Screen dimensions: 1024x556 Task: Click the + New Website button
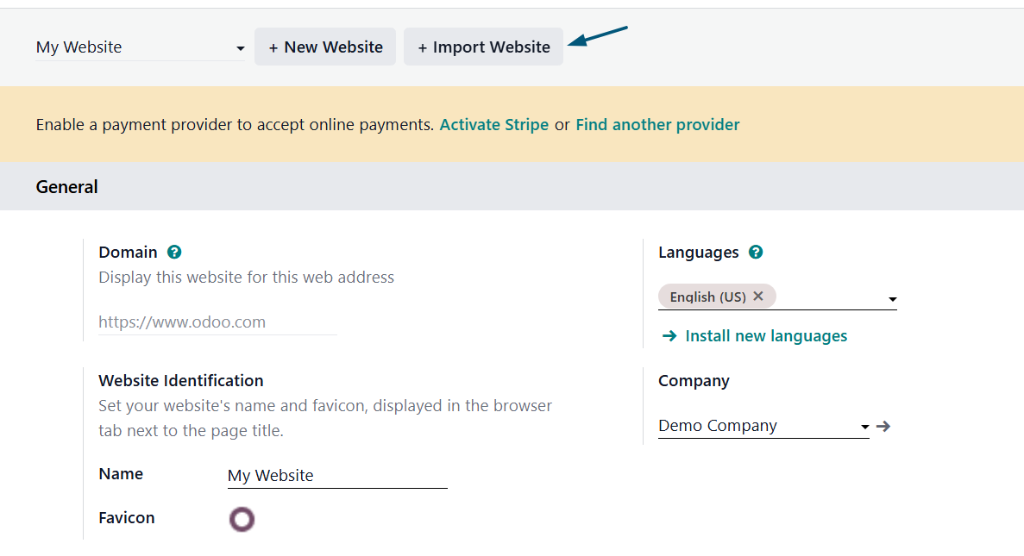[x=325, y=47]
